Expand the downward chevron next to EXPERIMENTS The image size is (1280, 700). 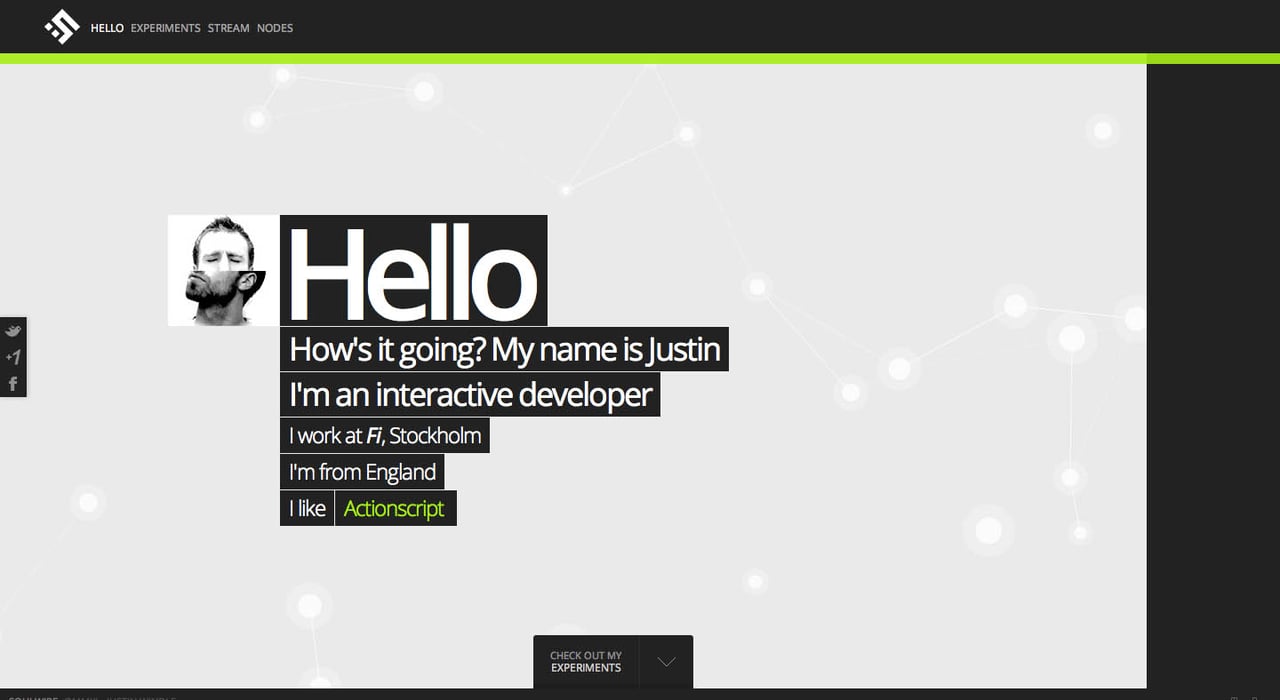coord(665,661)
